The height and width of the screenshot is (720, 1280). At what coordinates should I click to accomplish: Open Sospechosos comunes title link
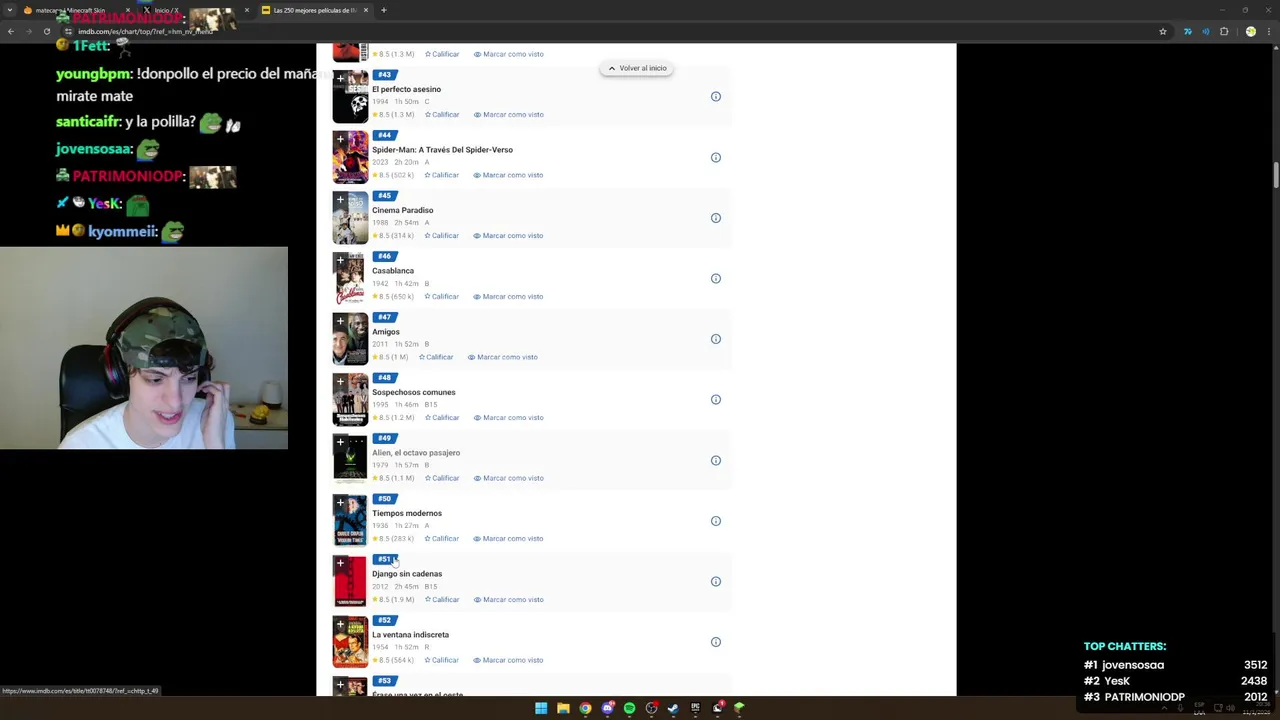tap(413, 392)
